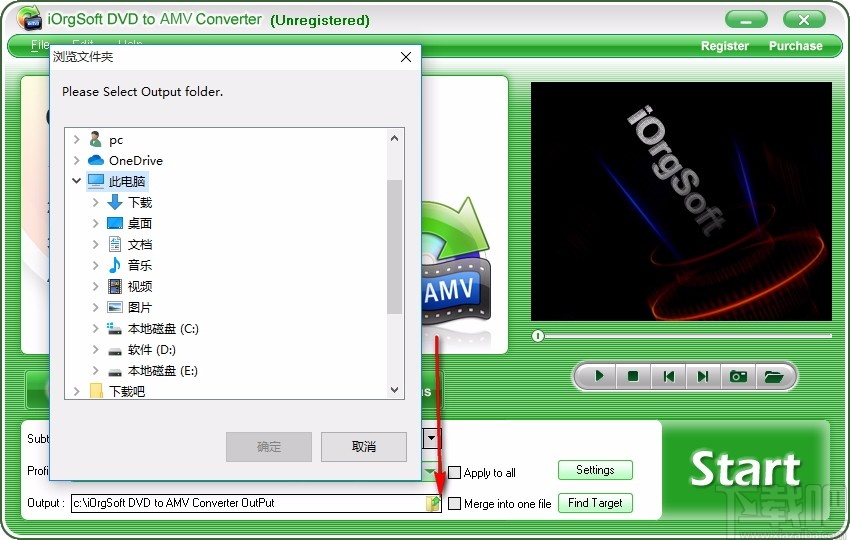850x540 pixels.
Task: Click the big Start button
Action: pyautogui.click(x=745, y=470)
